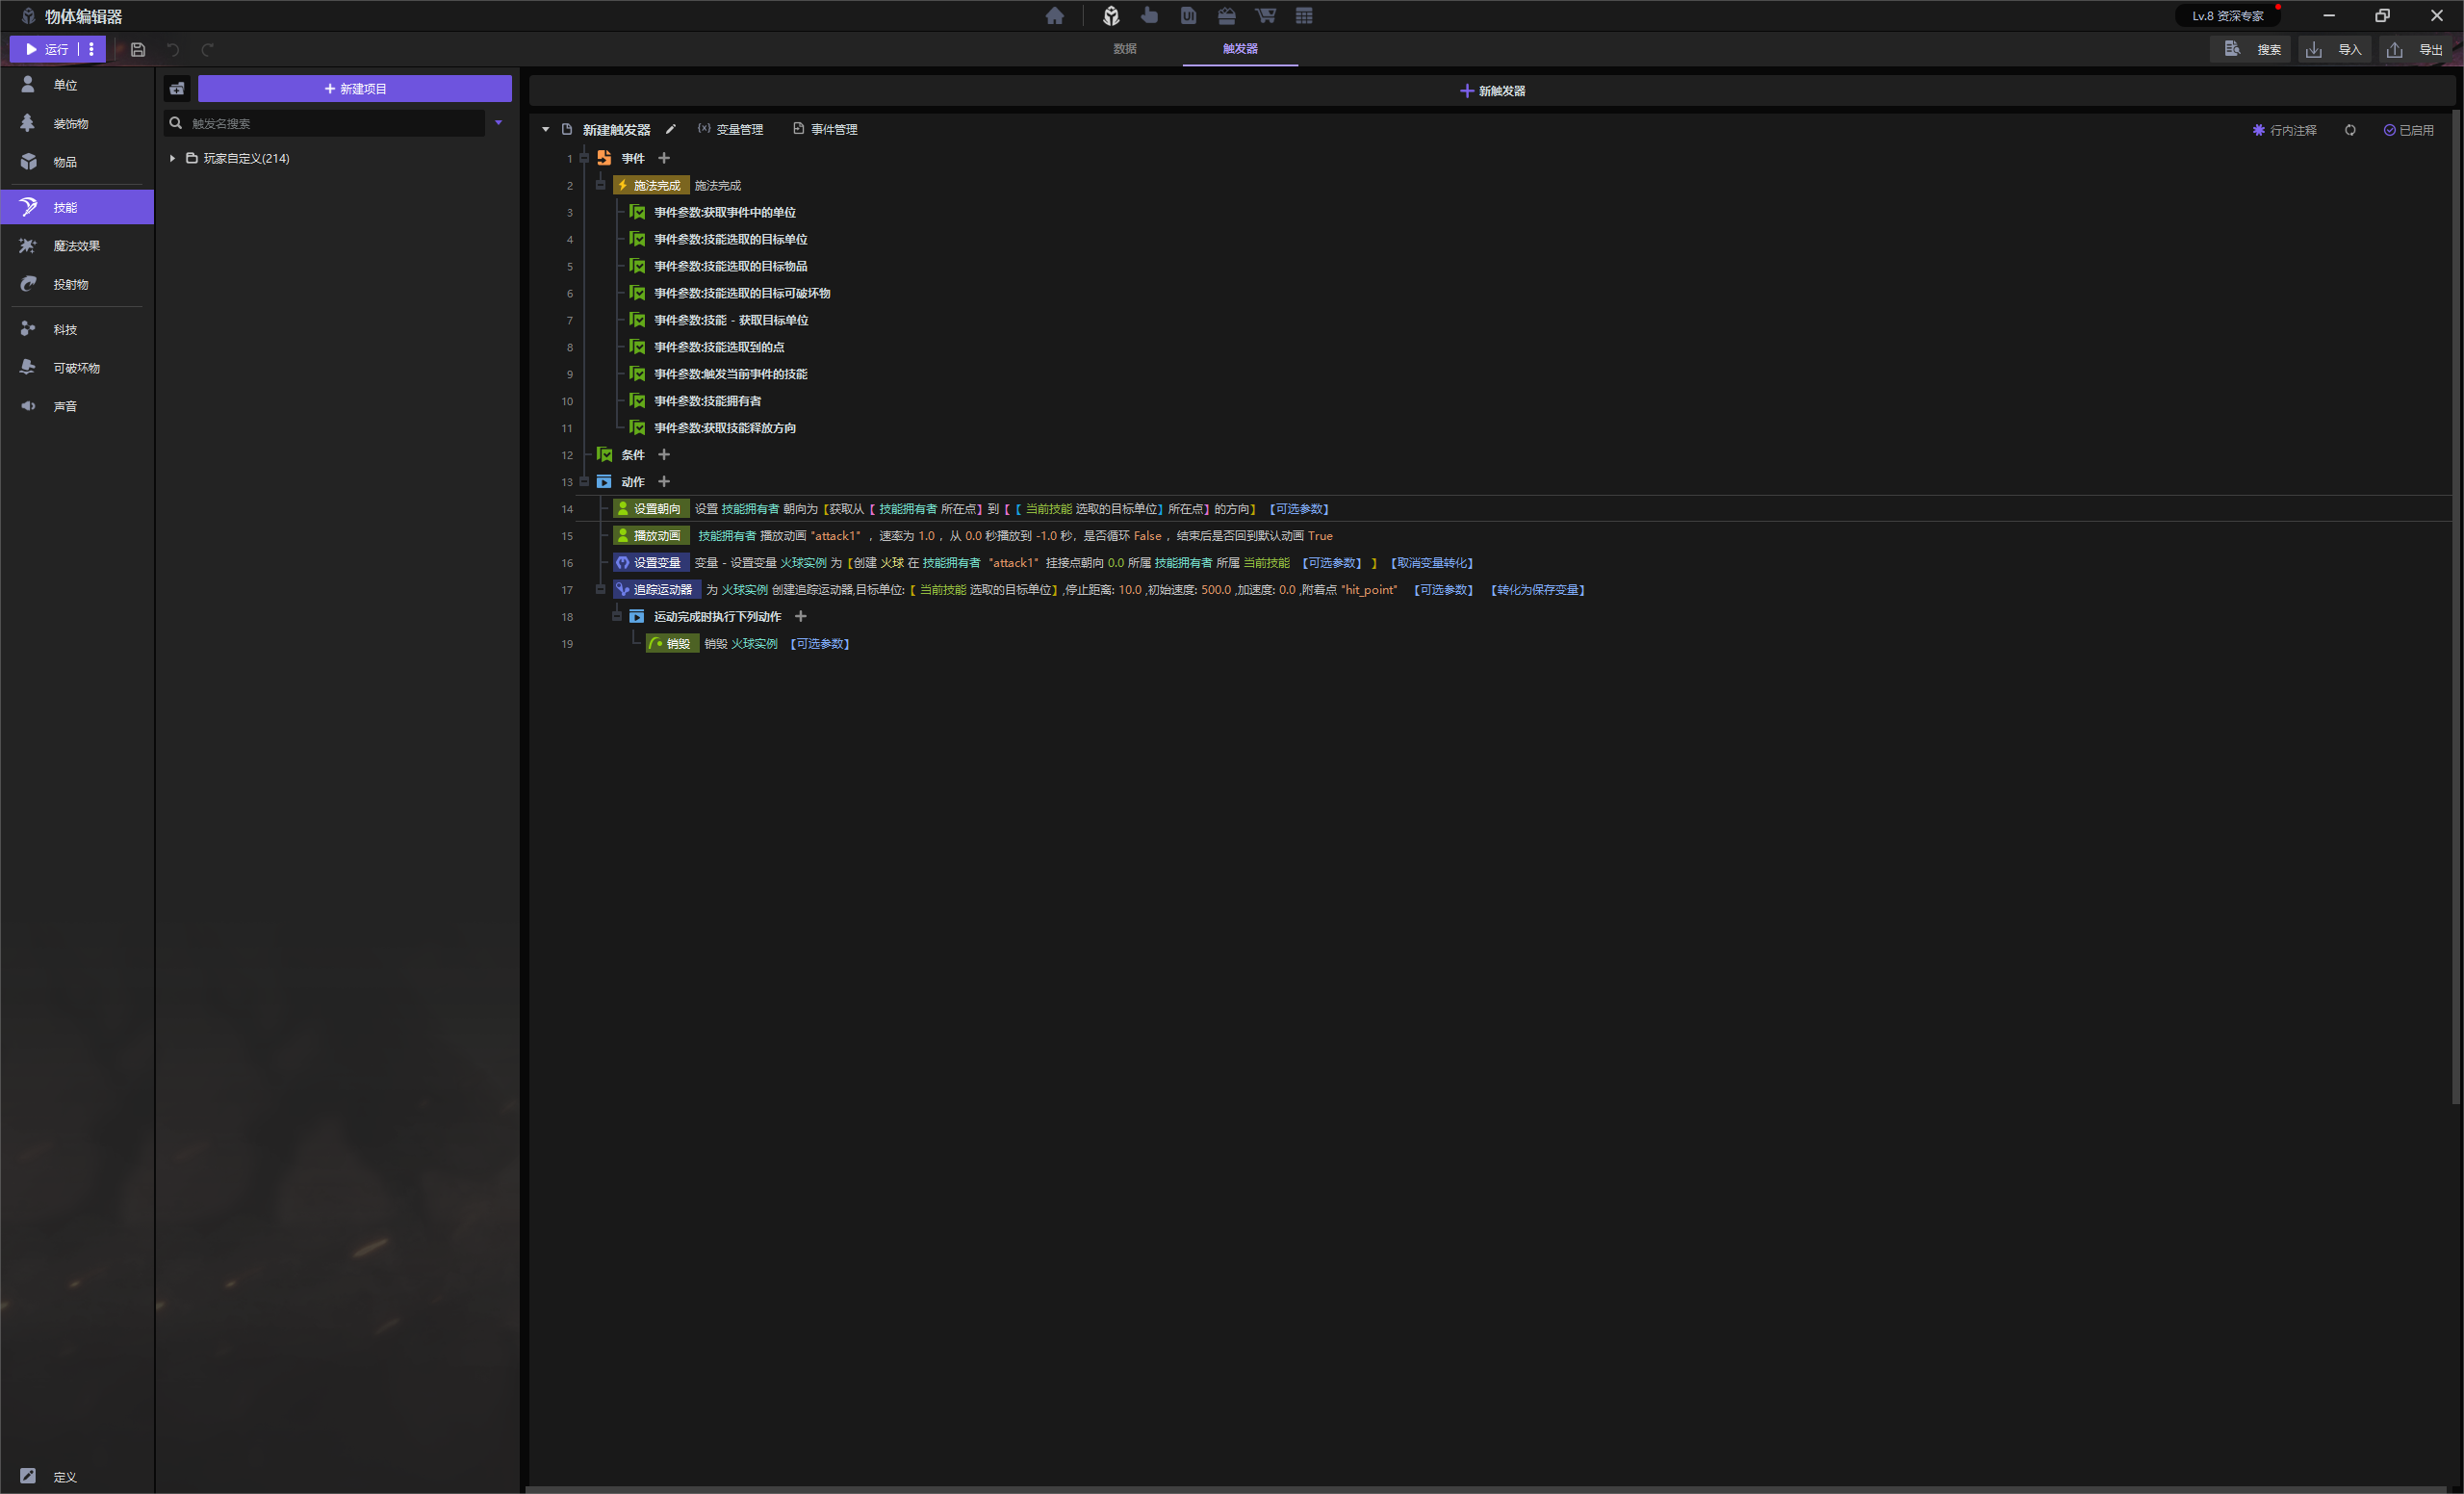Add a new event with 事件 plus icon
This screenshot has height=1494, width=2464.
coord(664,158)
